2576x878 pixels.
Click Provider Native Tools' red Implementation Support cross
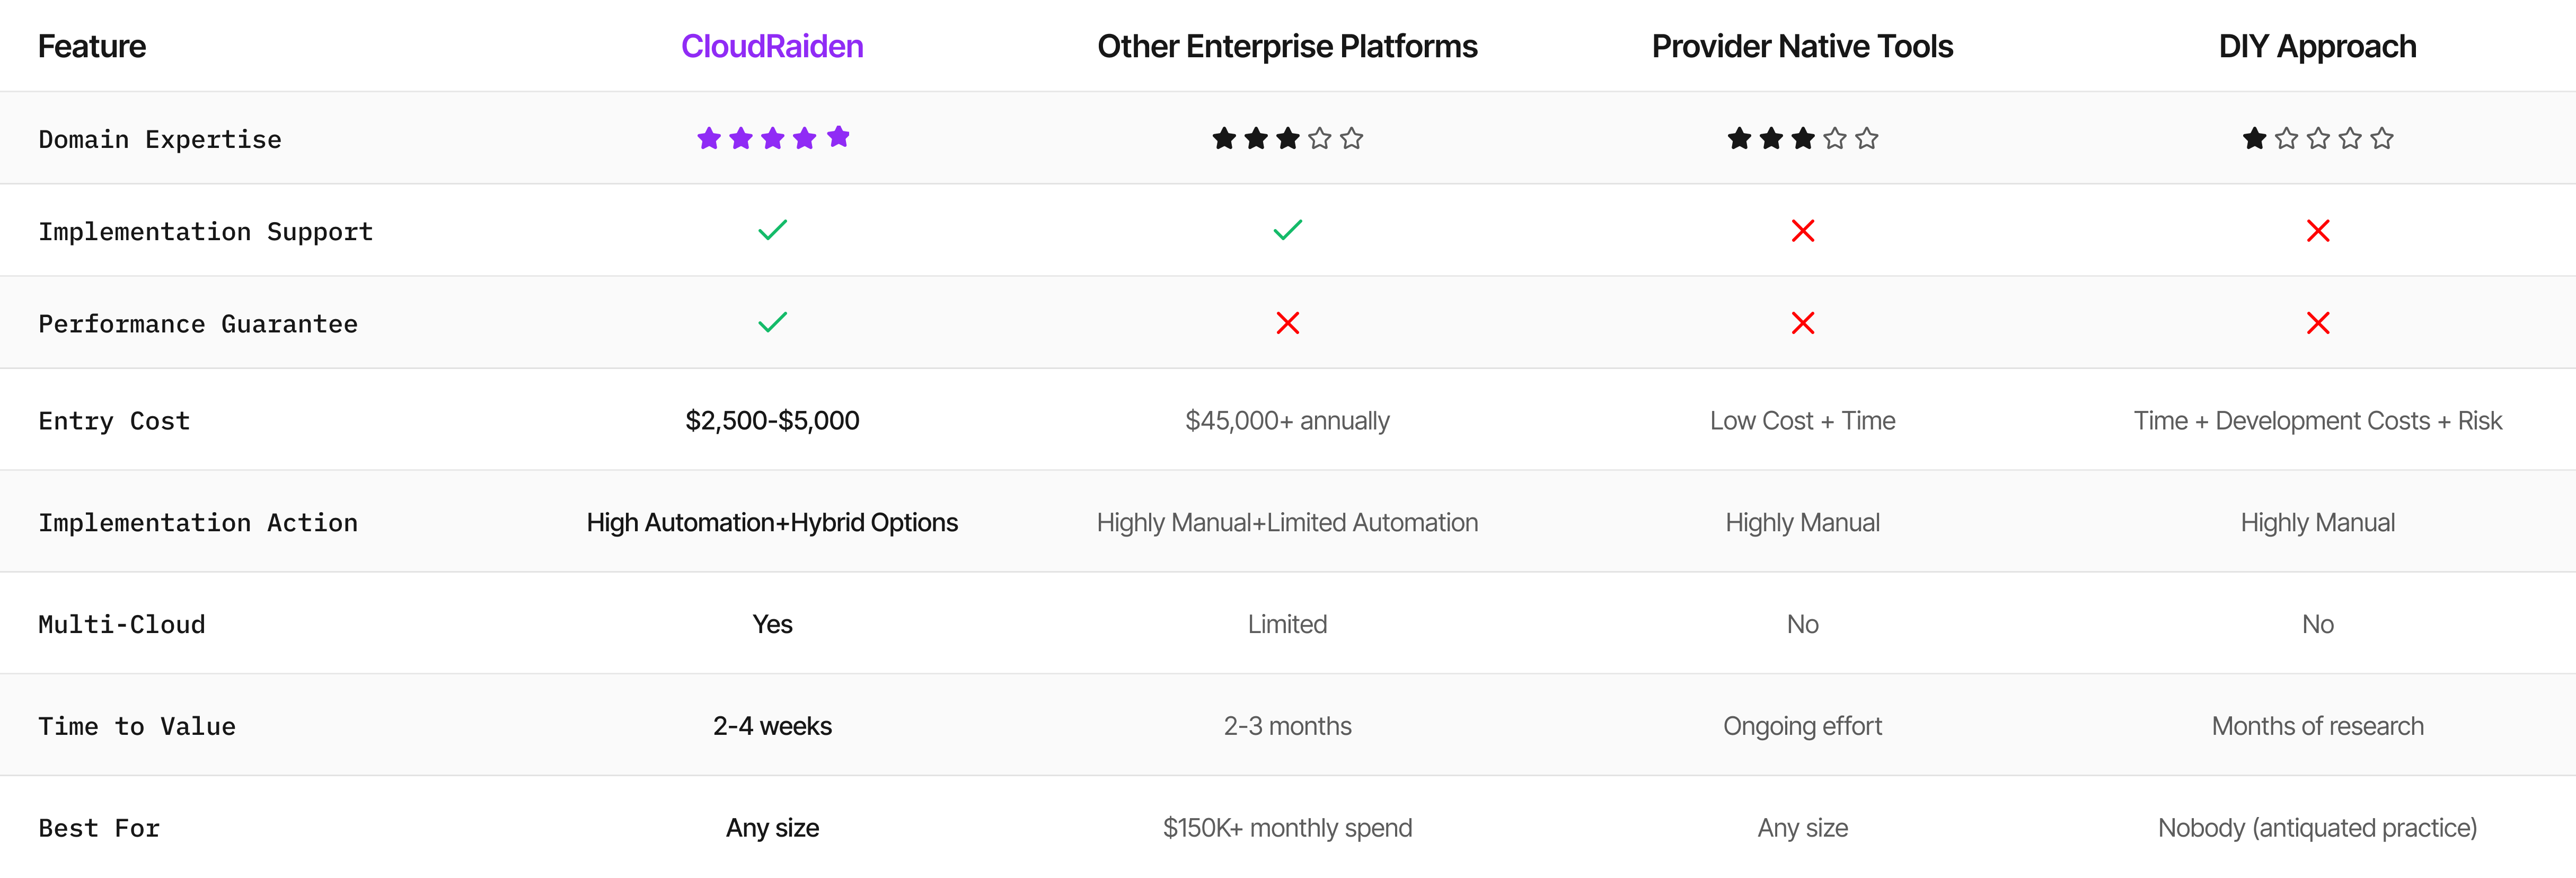pyautogui.click(x=1802, y=231)
